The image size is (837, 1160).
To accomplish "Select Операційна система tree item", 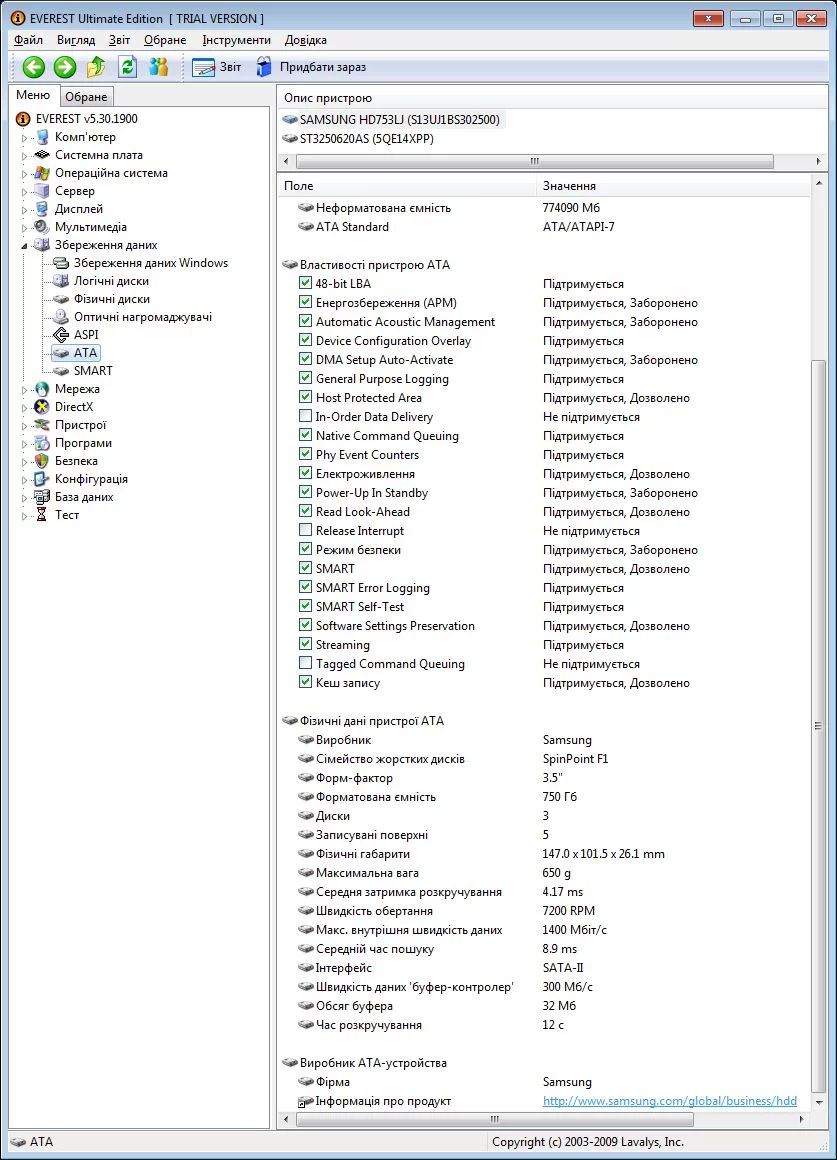I will pyautogui.click(x=102, y=173).
